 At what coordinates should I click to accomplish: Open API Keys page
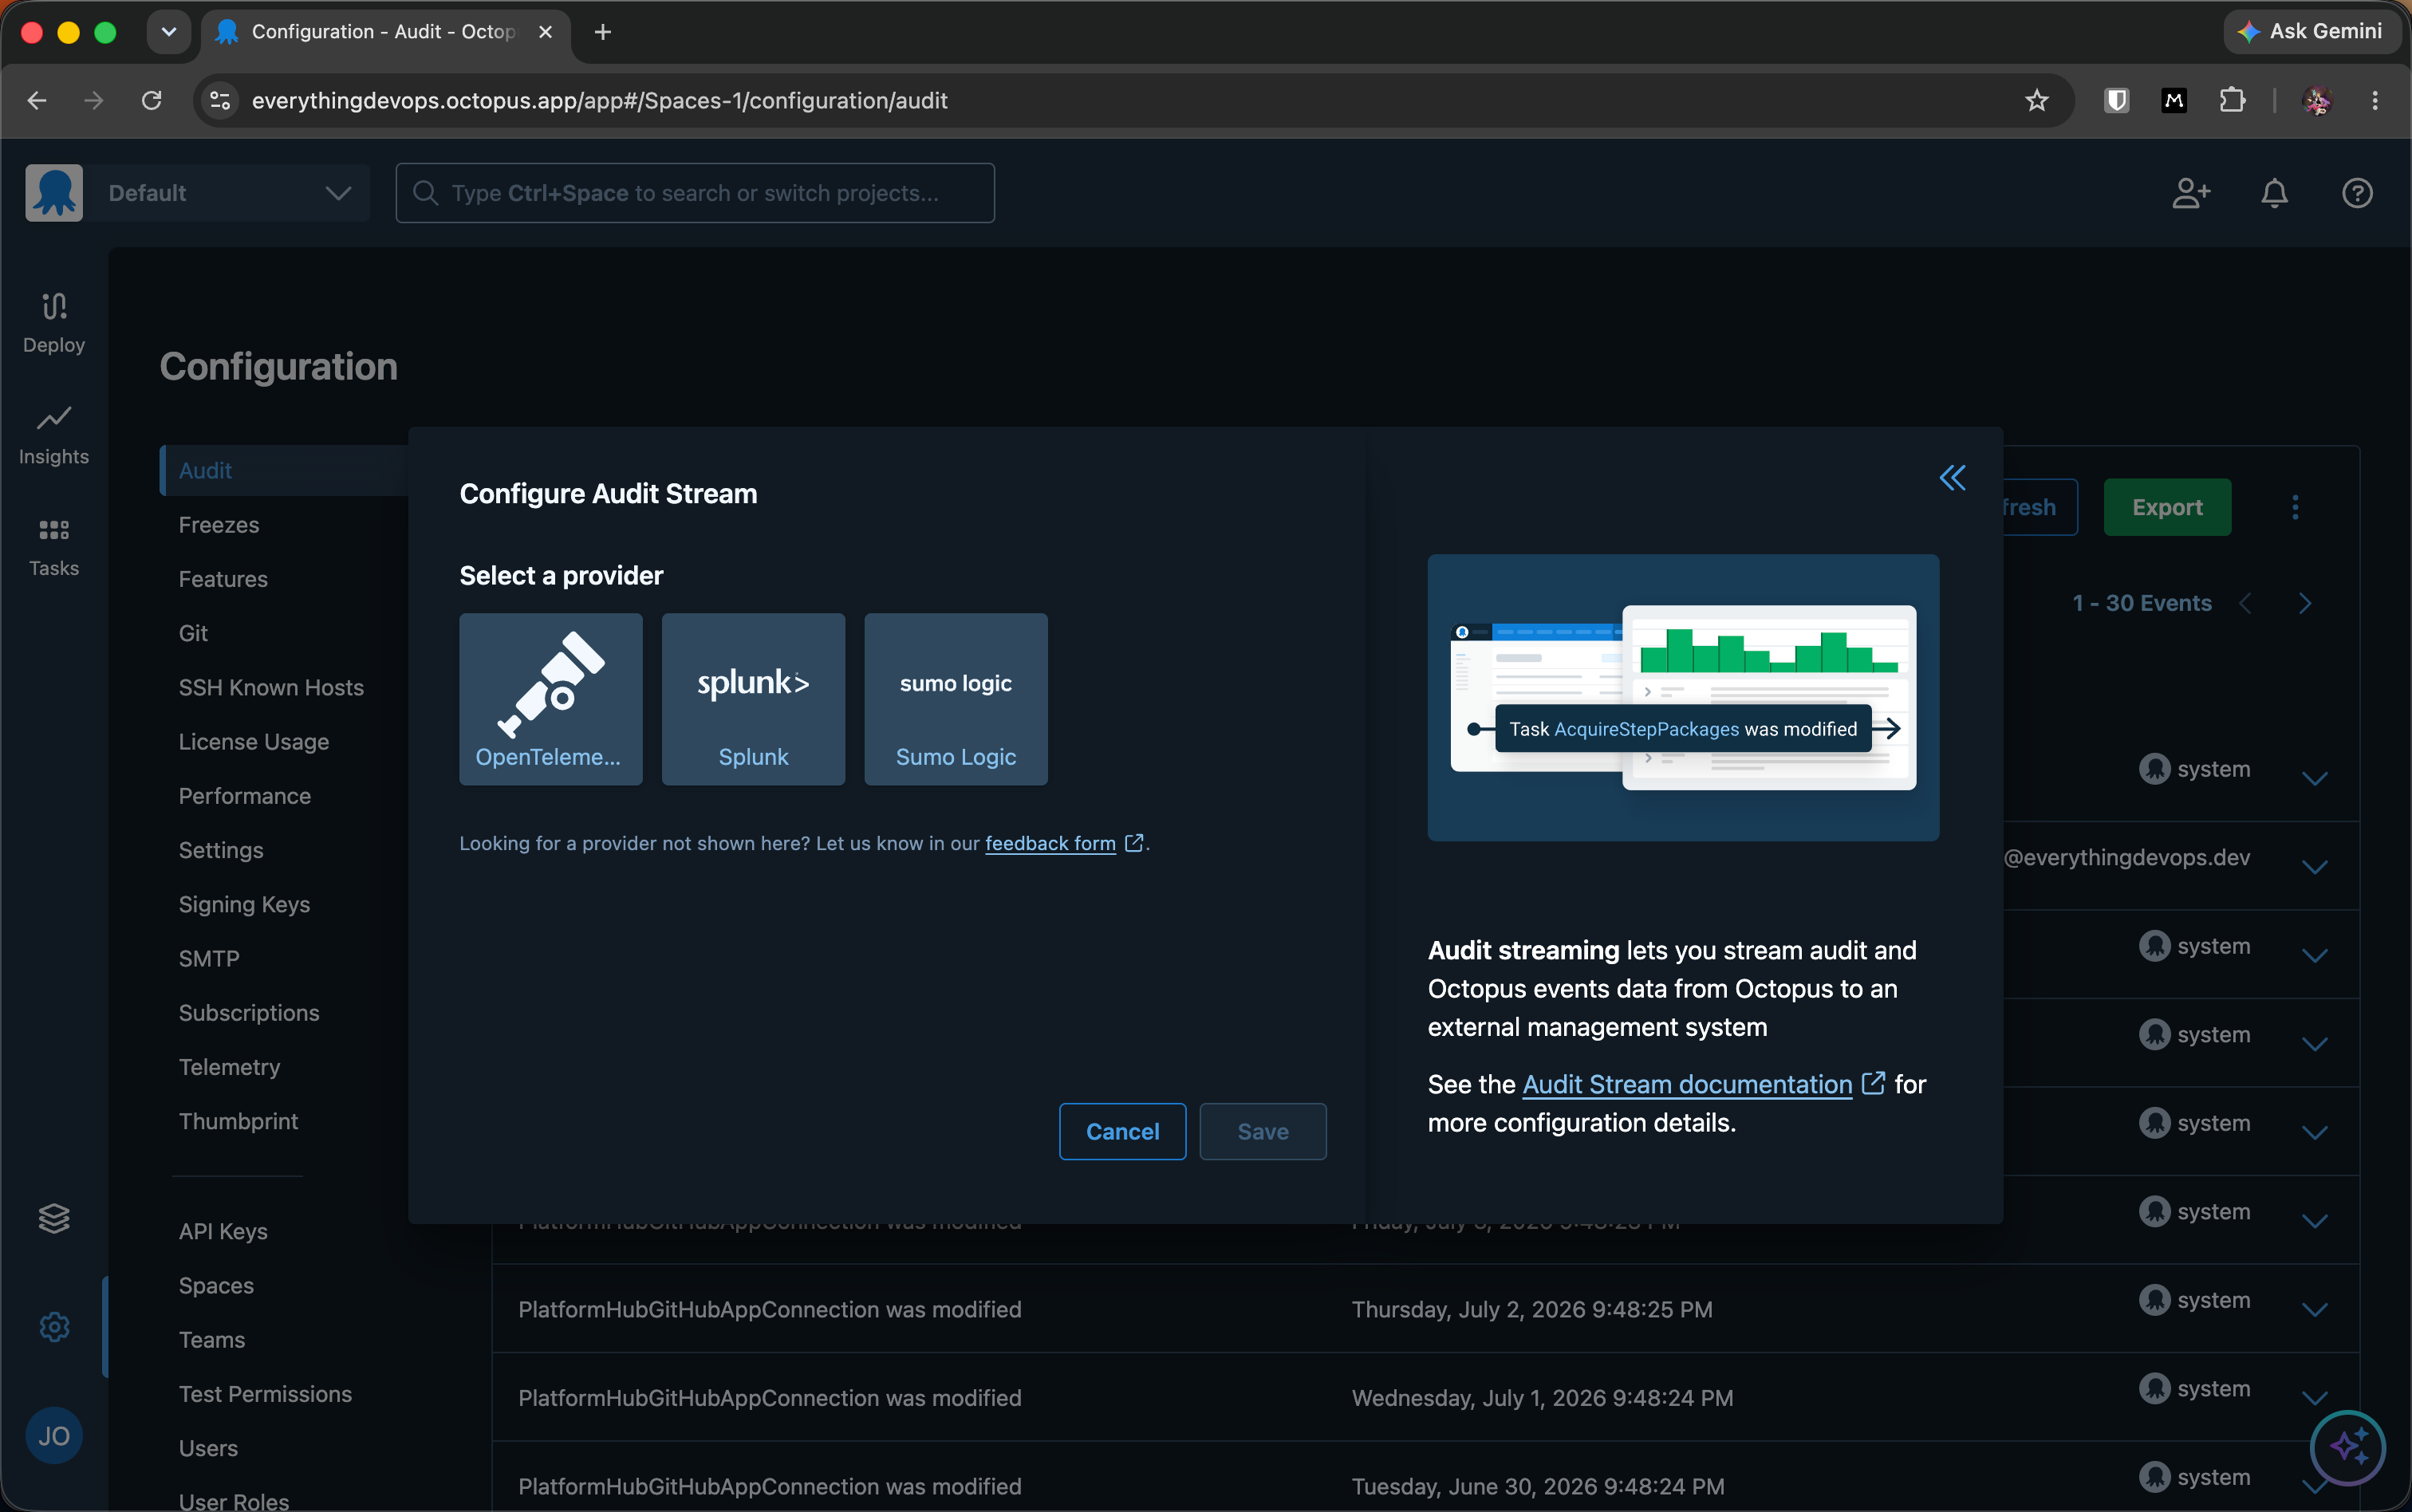(223, 1231)
